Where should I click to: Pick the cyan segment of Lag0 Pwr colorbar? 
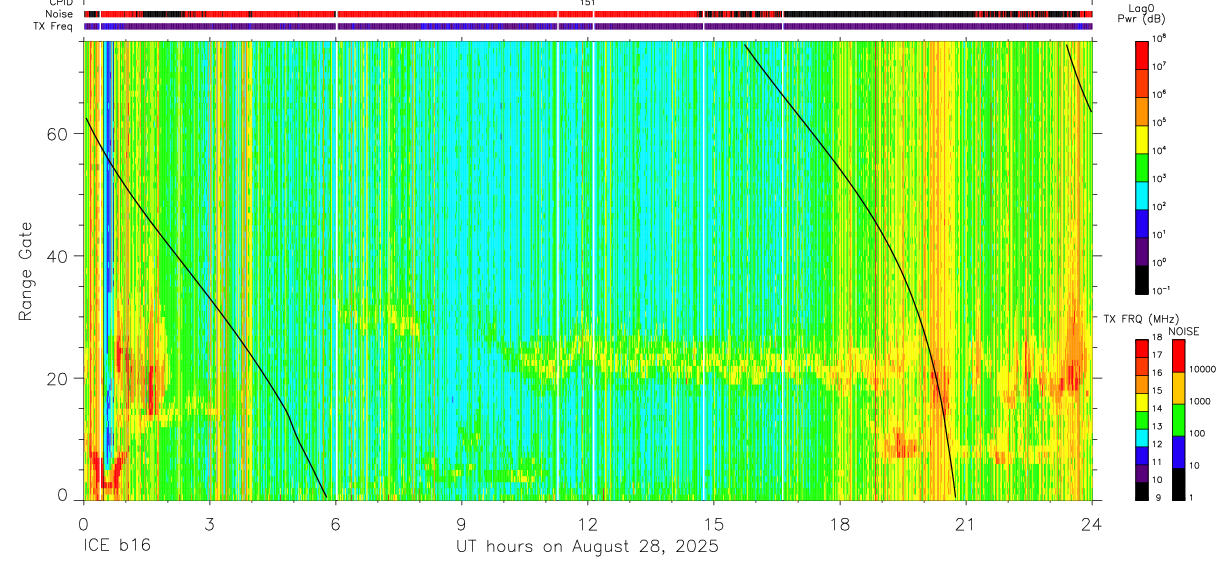(x=1142, y=195)
